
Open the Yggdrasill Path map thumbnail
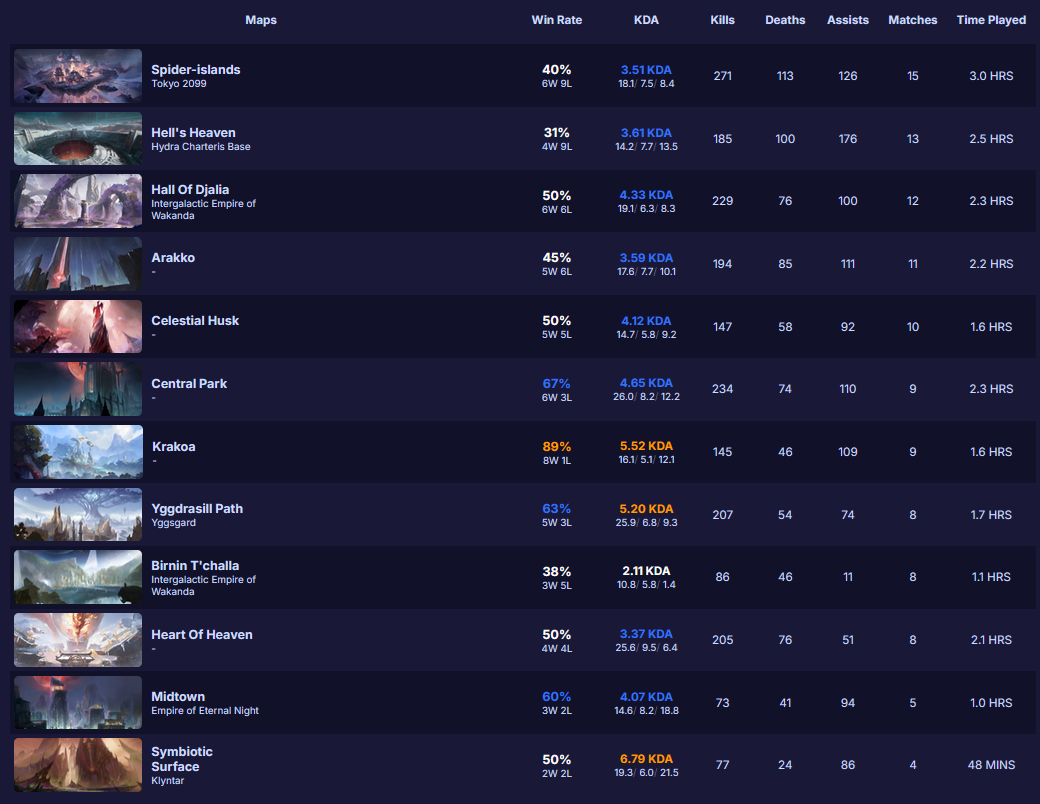coord(78,515)
